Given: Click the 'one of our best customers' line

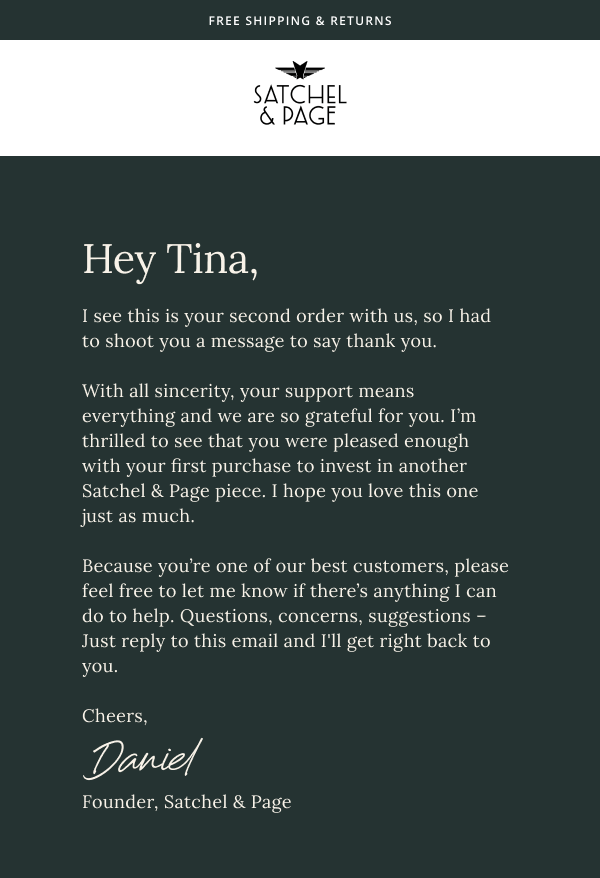Looking at the screenshot, I should click(x=295, y=566).
